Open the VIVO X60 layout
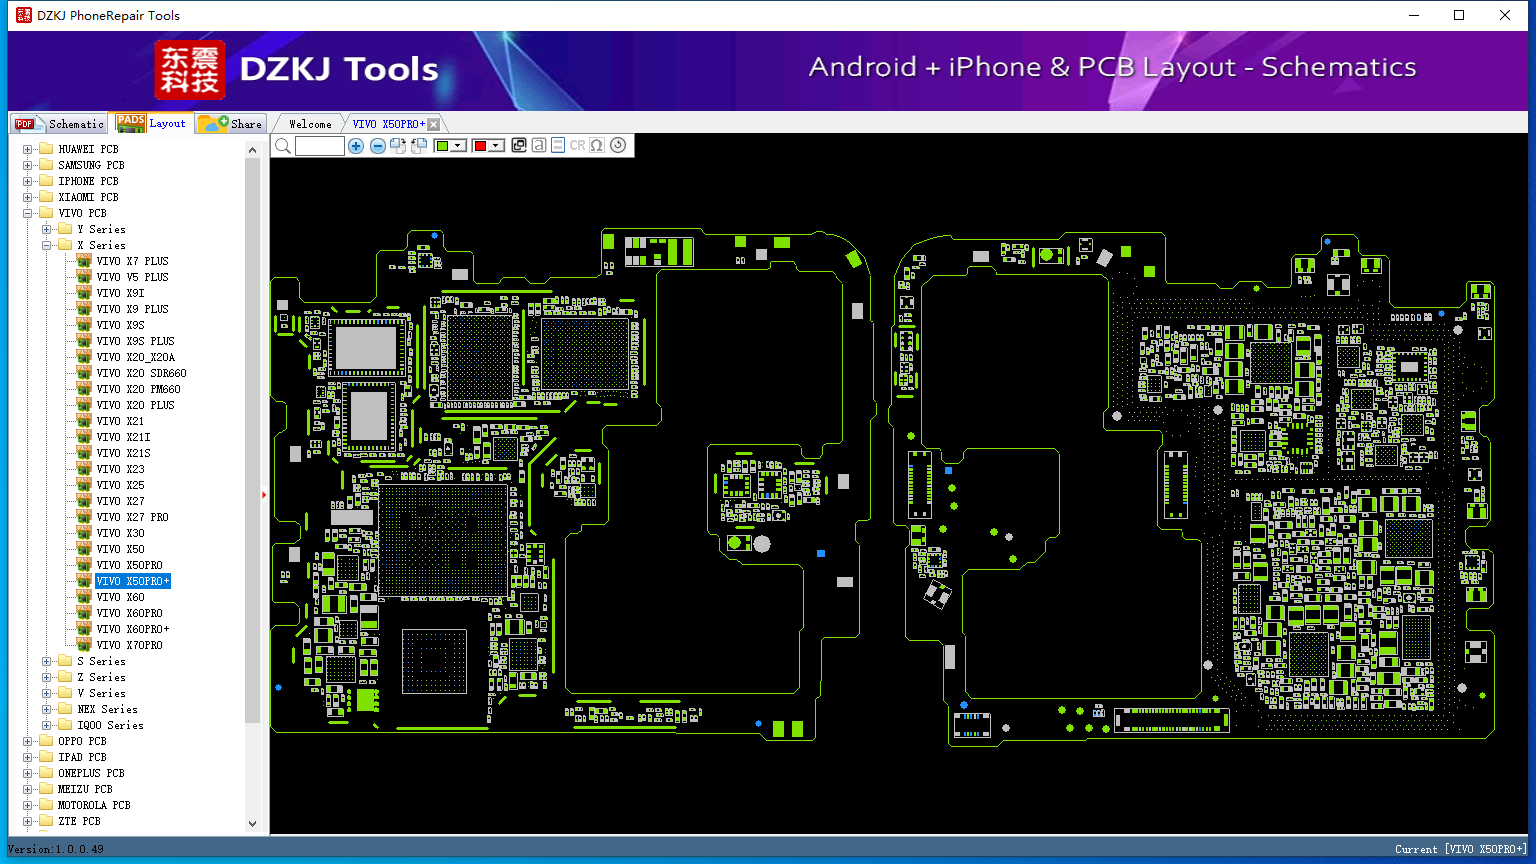 tap(120, 597)
